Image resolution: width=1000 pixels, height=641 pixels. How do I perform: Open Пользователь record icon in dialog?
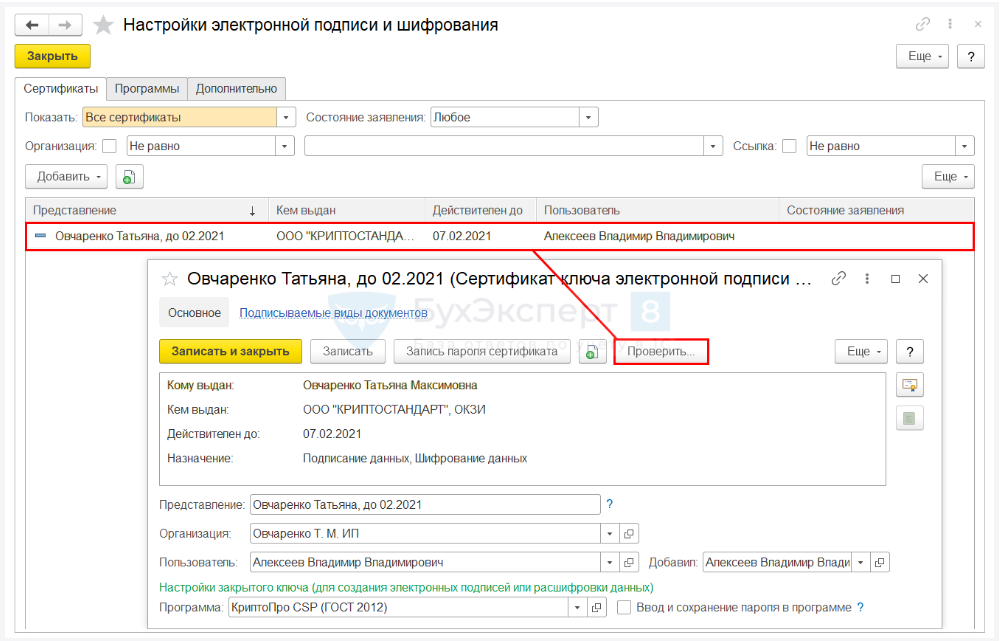(629, 563)
